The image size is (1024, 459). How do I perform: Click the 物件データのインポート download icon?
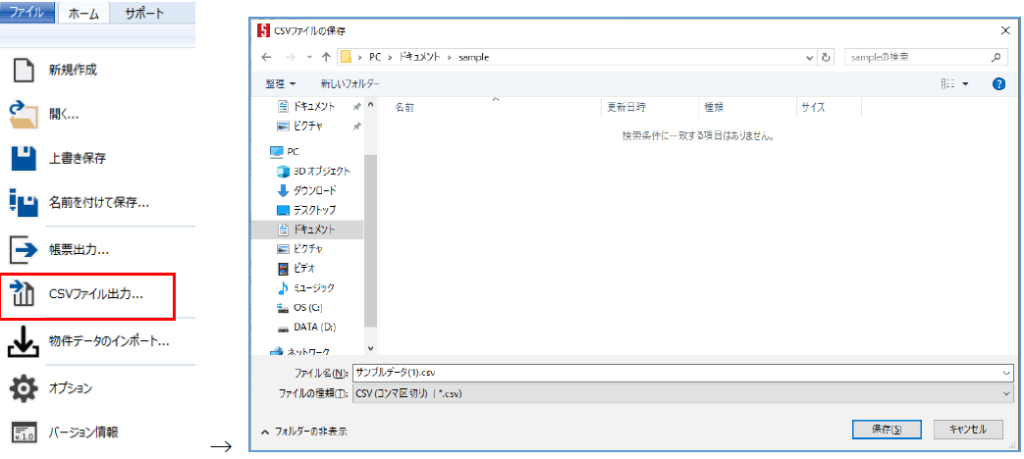(22, 341)
